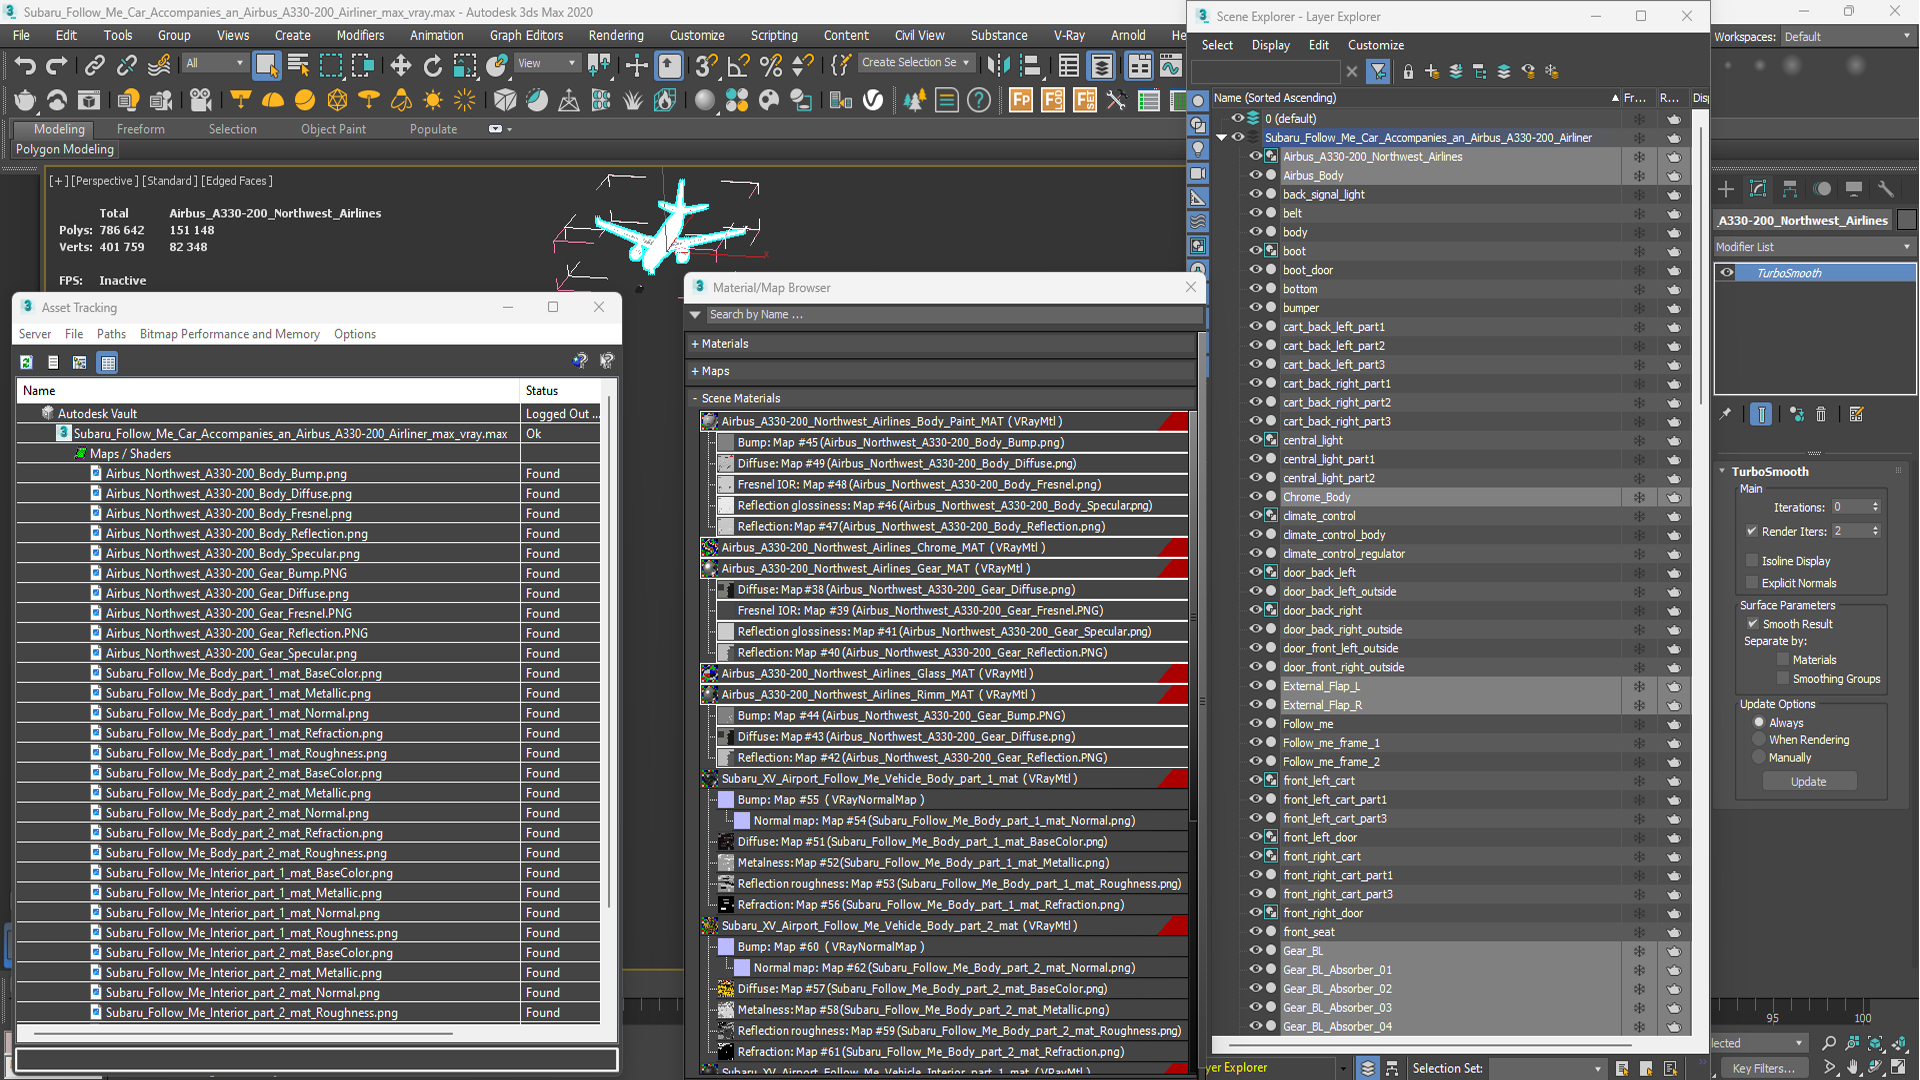Enable the Isoline Display checkbox
This screenshot has height=1080, width=1920.
1752,561
